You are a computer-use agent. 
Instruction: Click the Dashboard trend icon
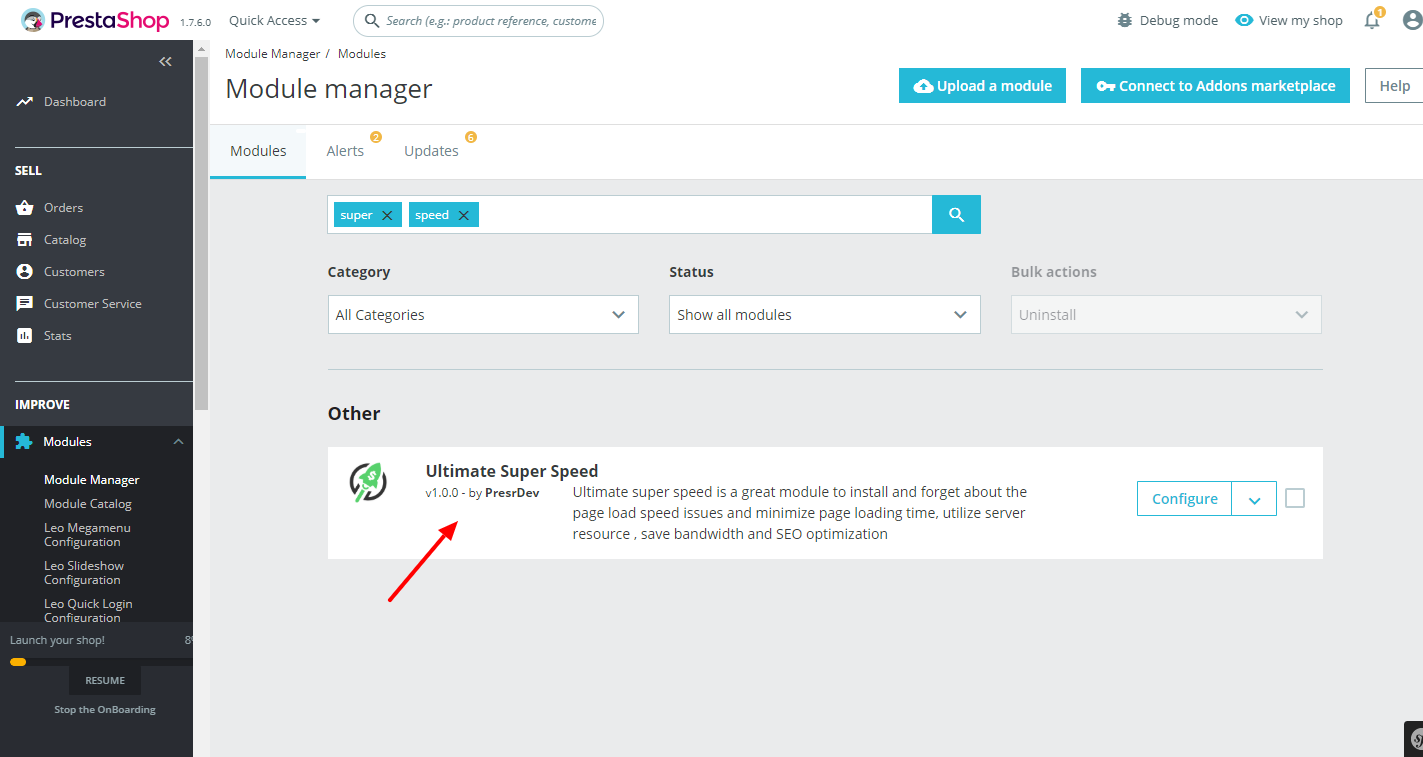point(25,102)
